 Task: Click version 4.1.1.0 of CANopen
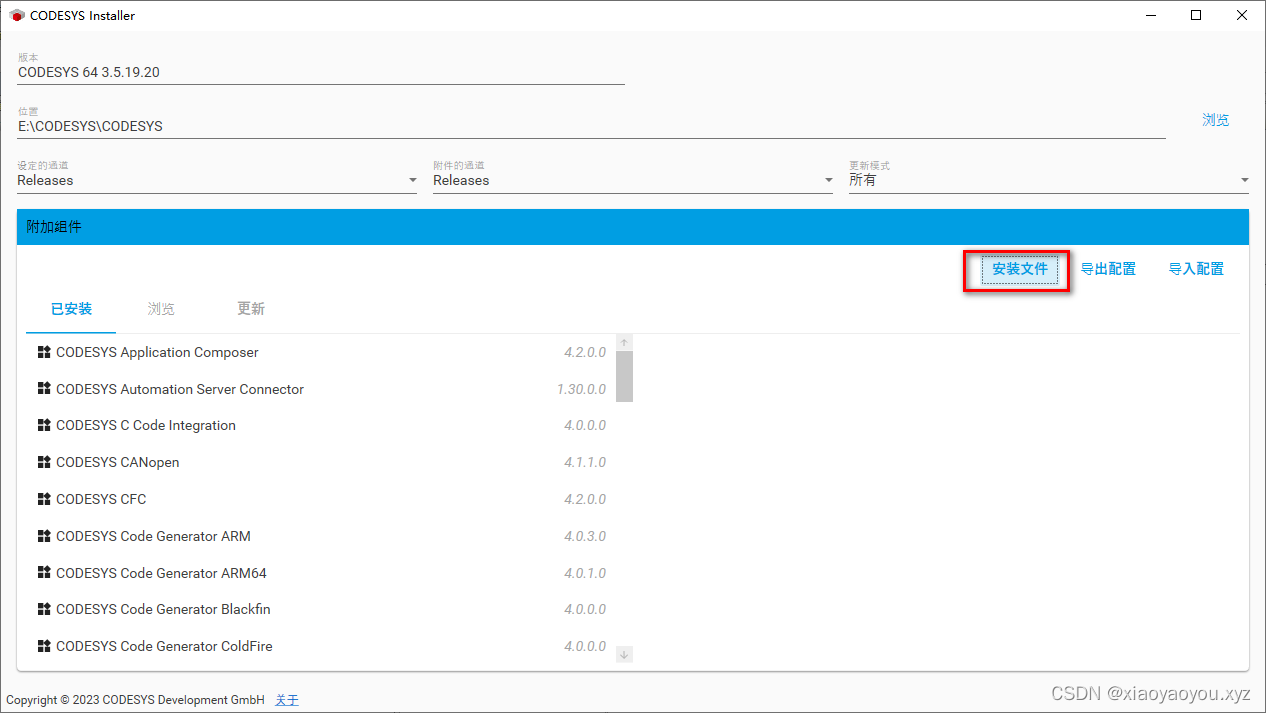pos(585,462)
